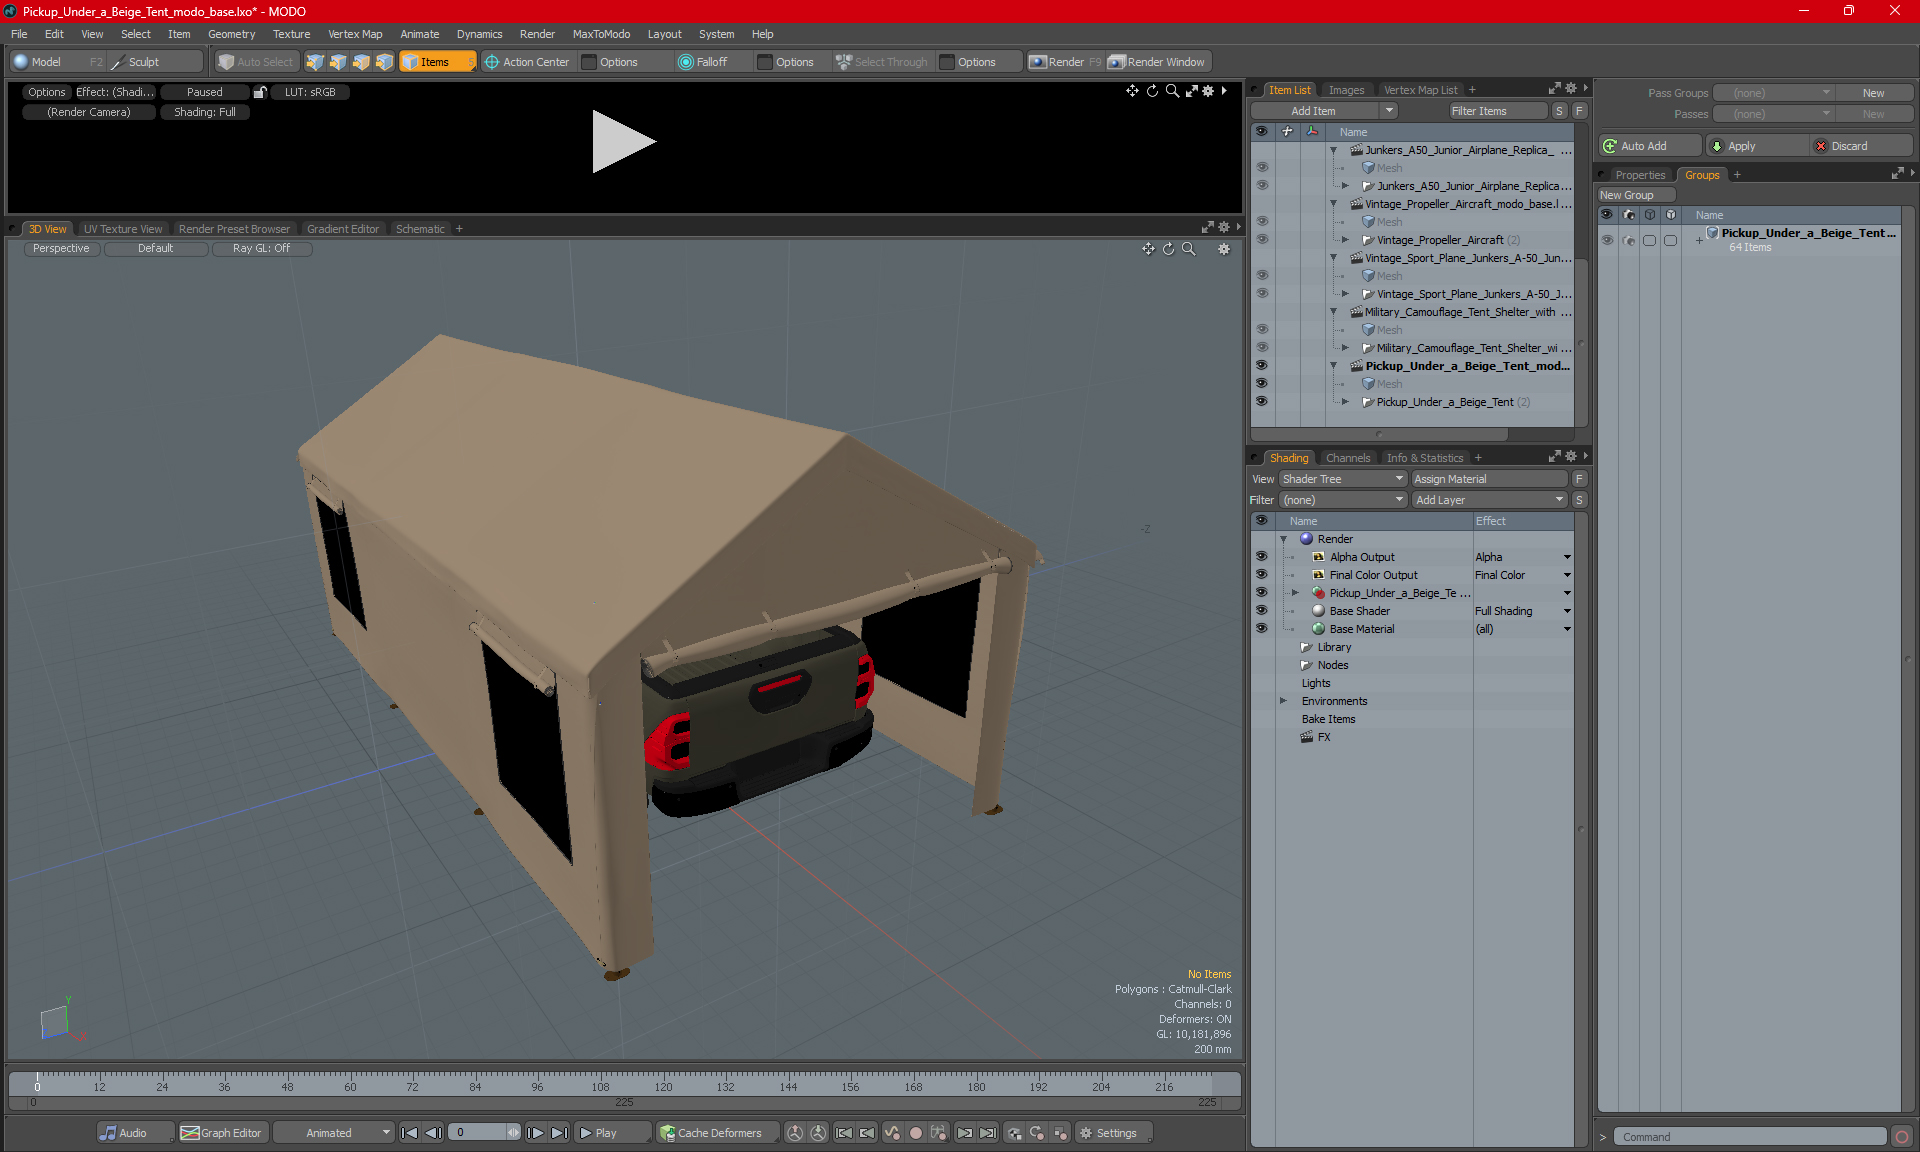This screenshot has width=1920, height=1152.
Task: Click the 3D viewport settings gear icon
Action: [1224, 249]
